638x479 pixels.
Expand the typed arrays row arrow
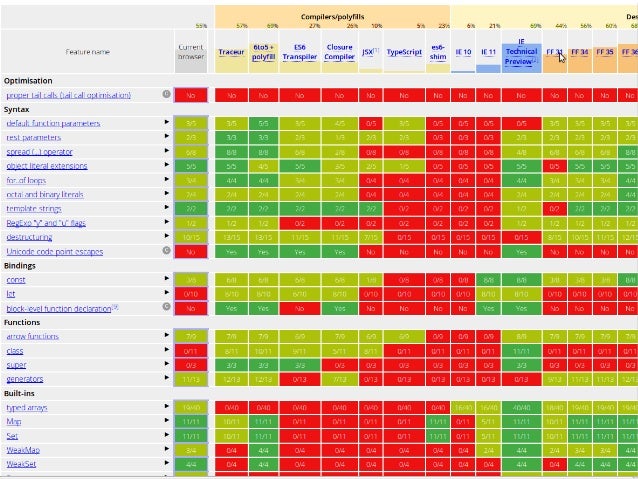tap(166, 406)
